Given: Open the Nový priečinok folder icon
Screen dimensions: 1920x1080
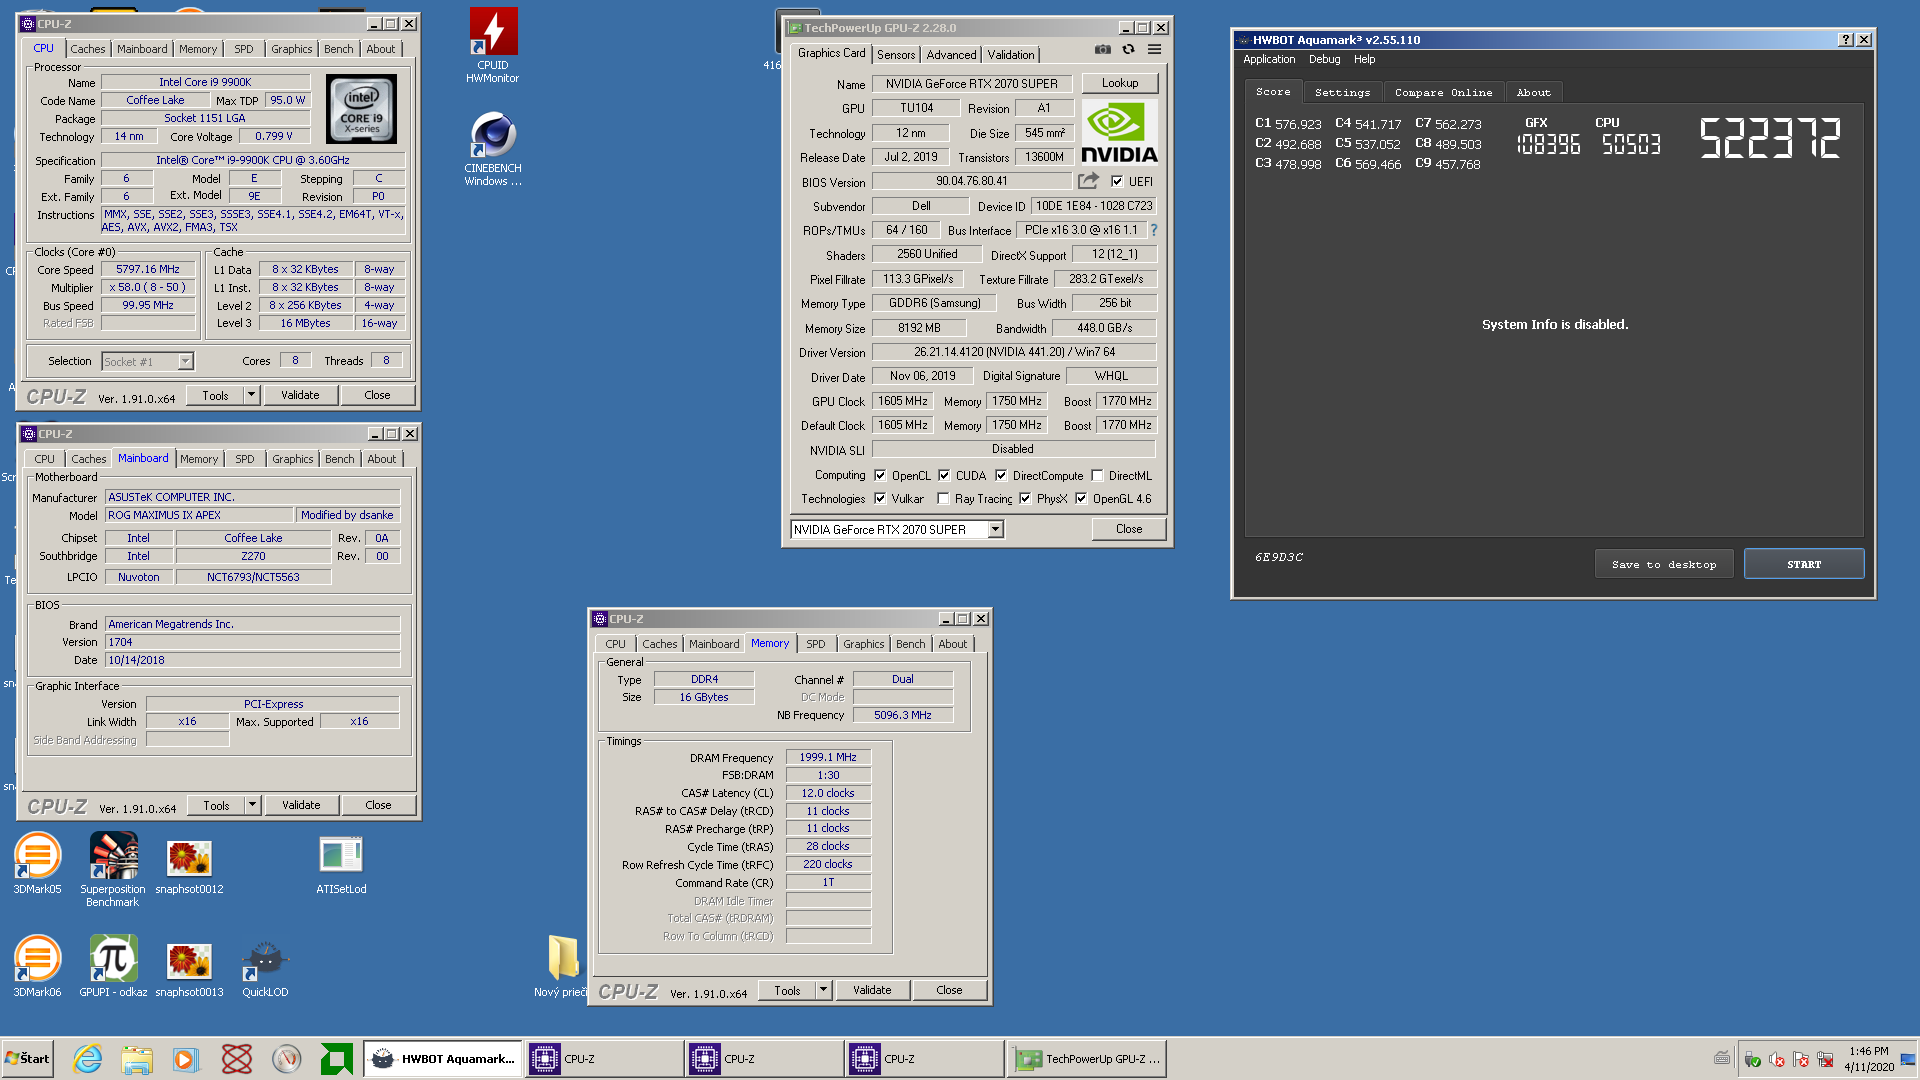Looking at the screenshot, I should tap(561, 966).
